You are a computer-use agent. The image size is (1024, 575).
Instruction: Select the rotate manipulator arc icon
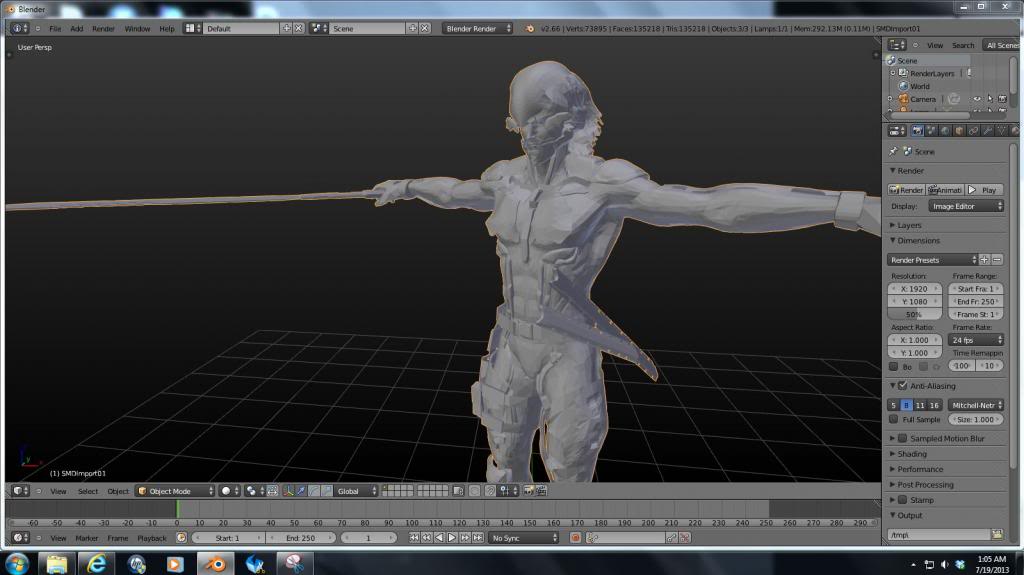tap(314, 491)
